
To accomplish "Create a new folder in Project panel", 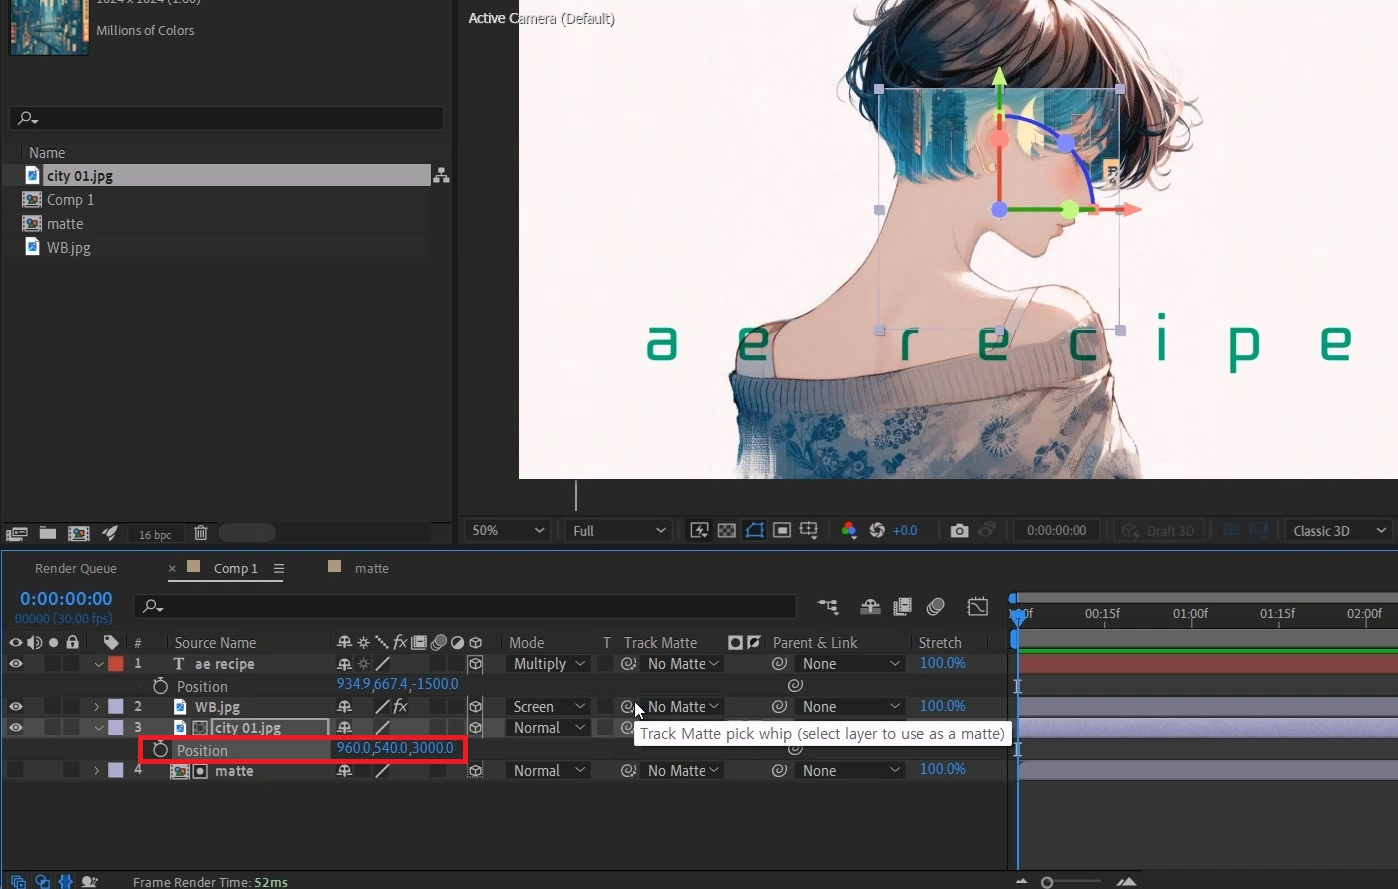I will pos(47,534).
